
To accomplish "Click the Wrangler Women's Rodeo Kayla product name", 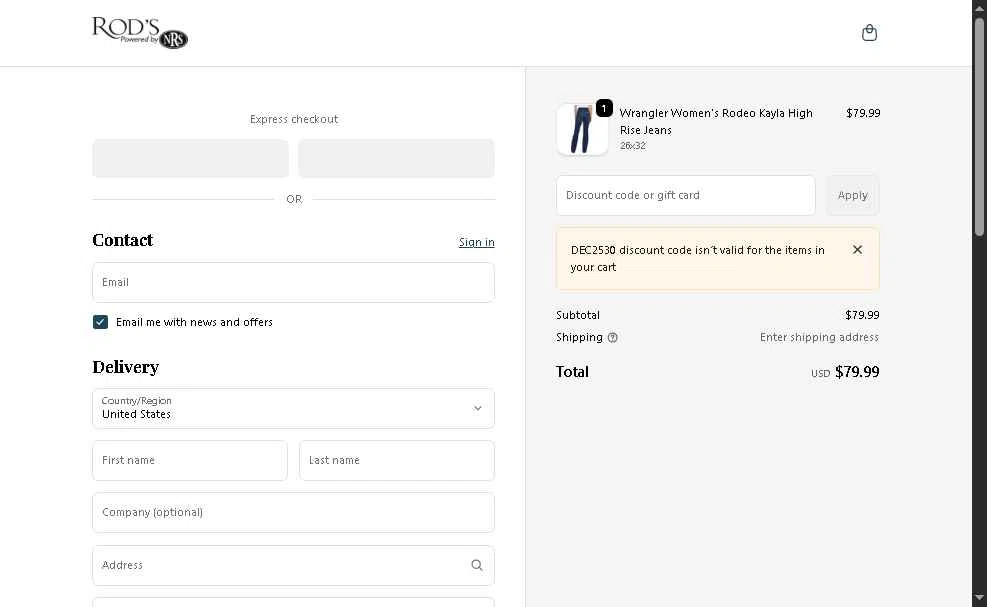I will point(716,122).
